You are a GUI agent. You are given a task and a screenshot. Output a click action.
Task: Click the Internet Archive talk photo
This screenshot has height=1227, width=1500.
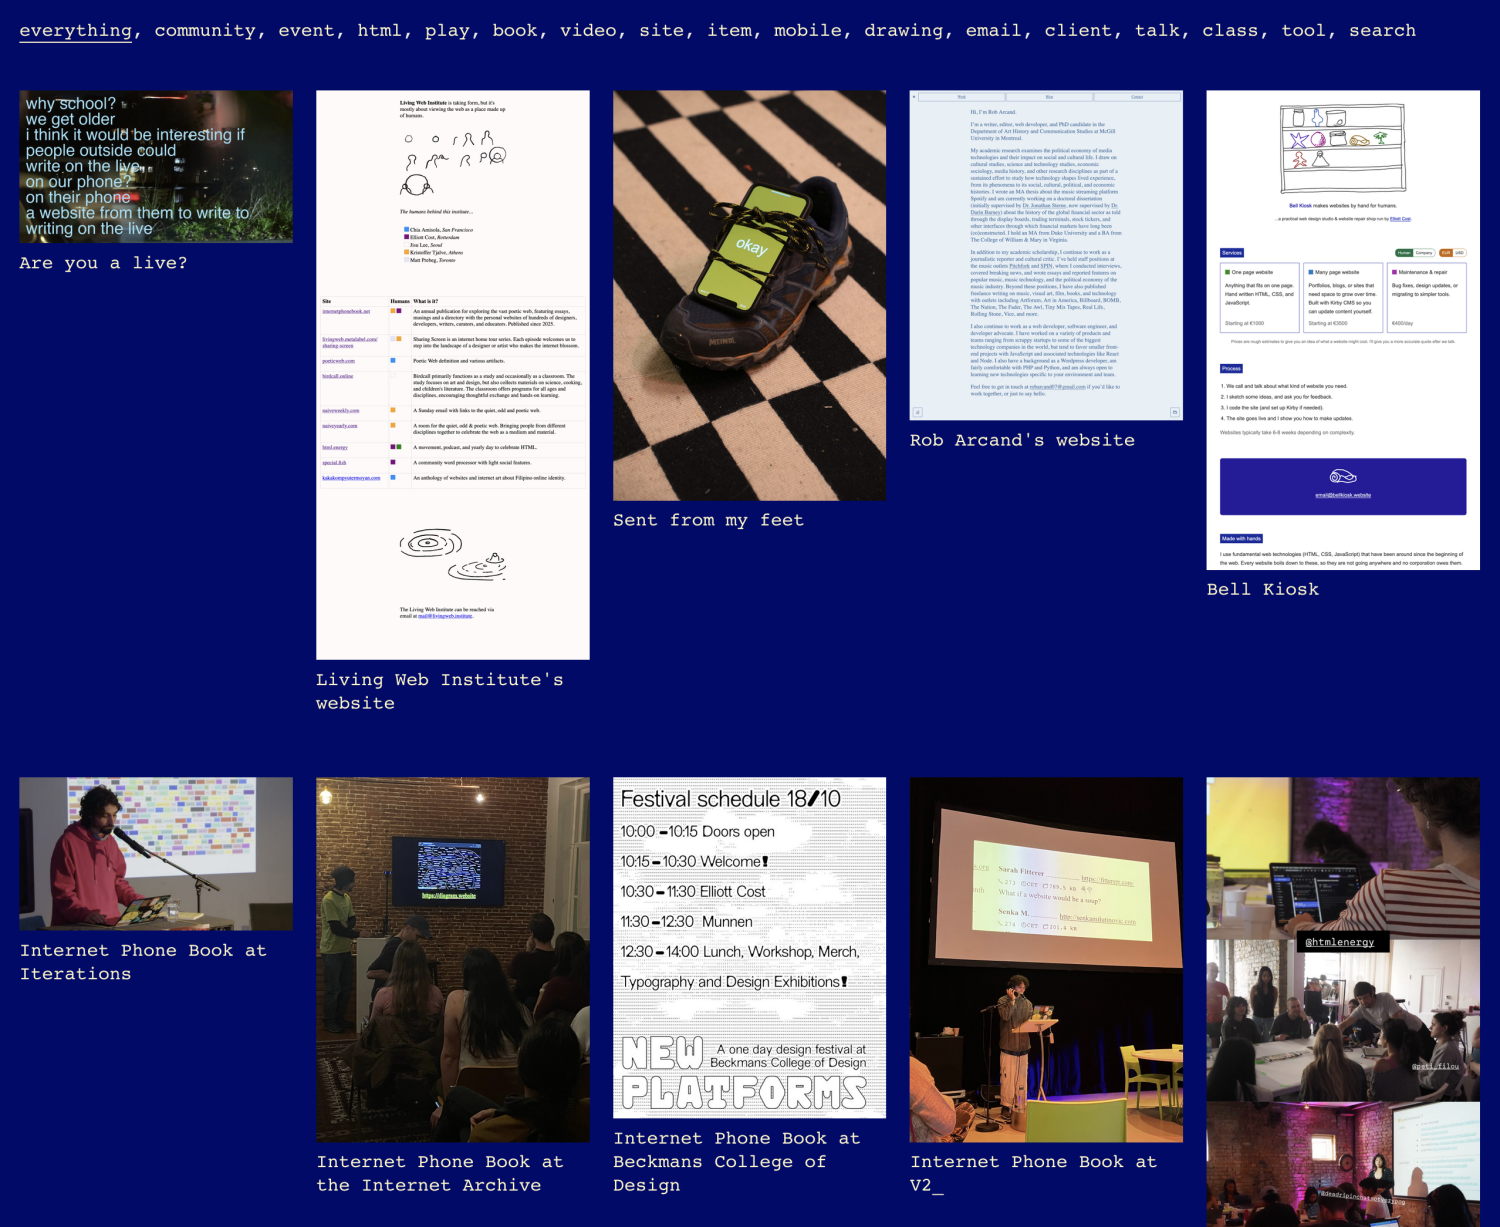pos(452,959)
